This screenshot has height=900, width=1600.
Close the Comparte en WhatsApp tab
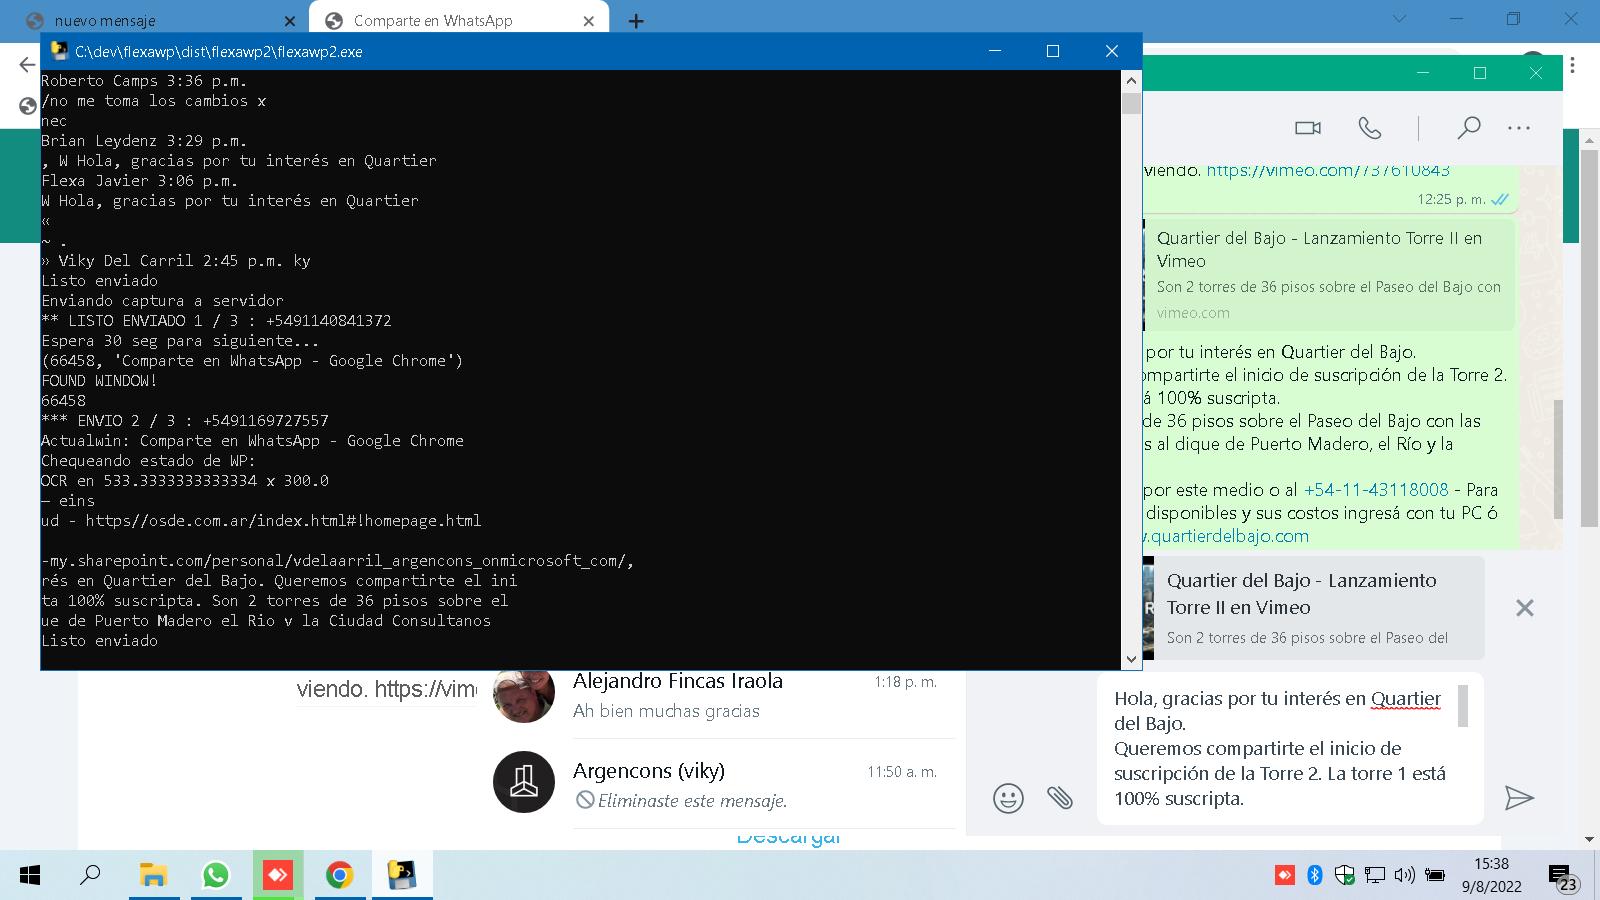point(589,21)
